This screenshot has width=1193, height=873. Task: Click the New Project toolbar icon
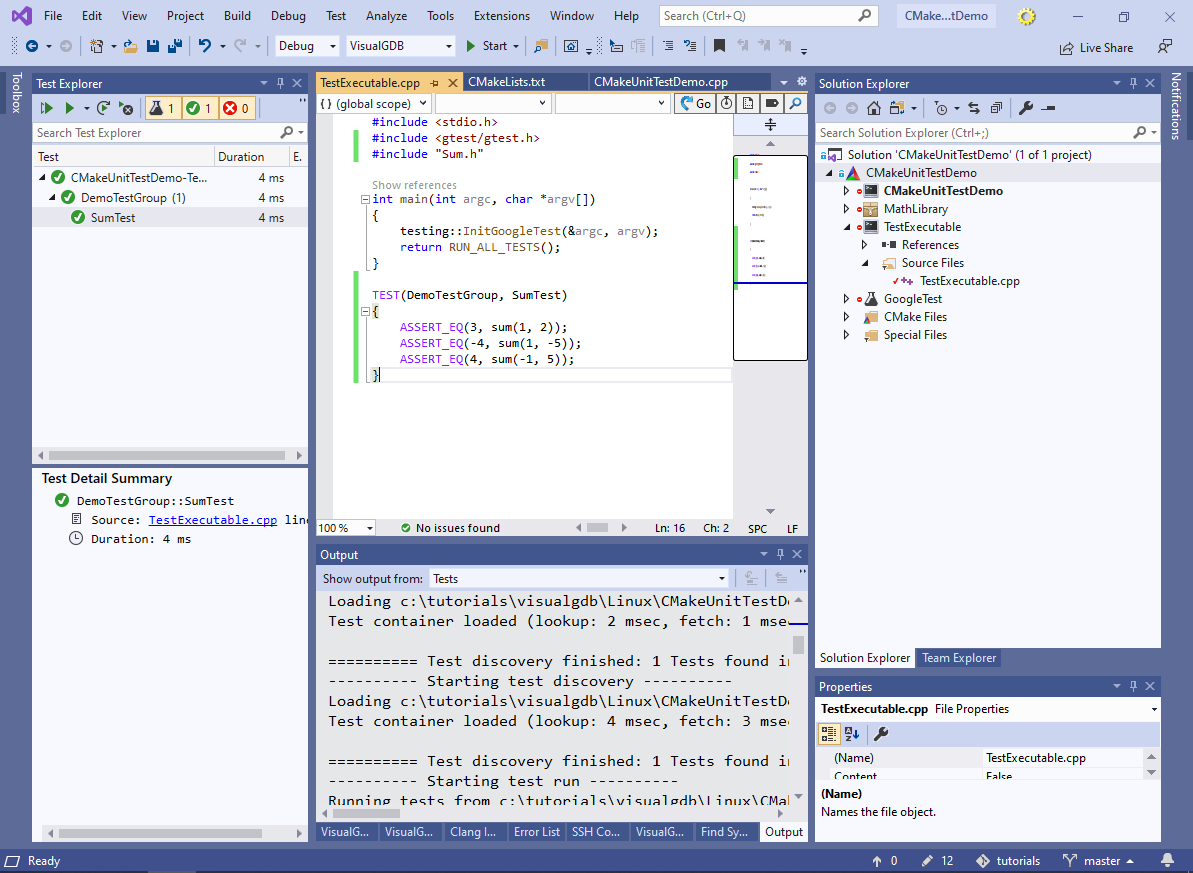point(97,46)
